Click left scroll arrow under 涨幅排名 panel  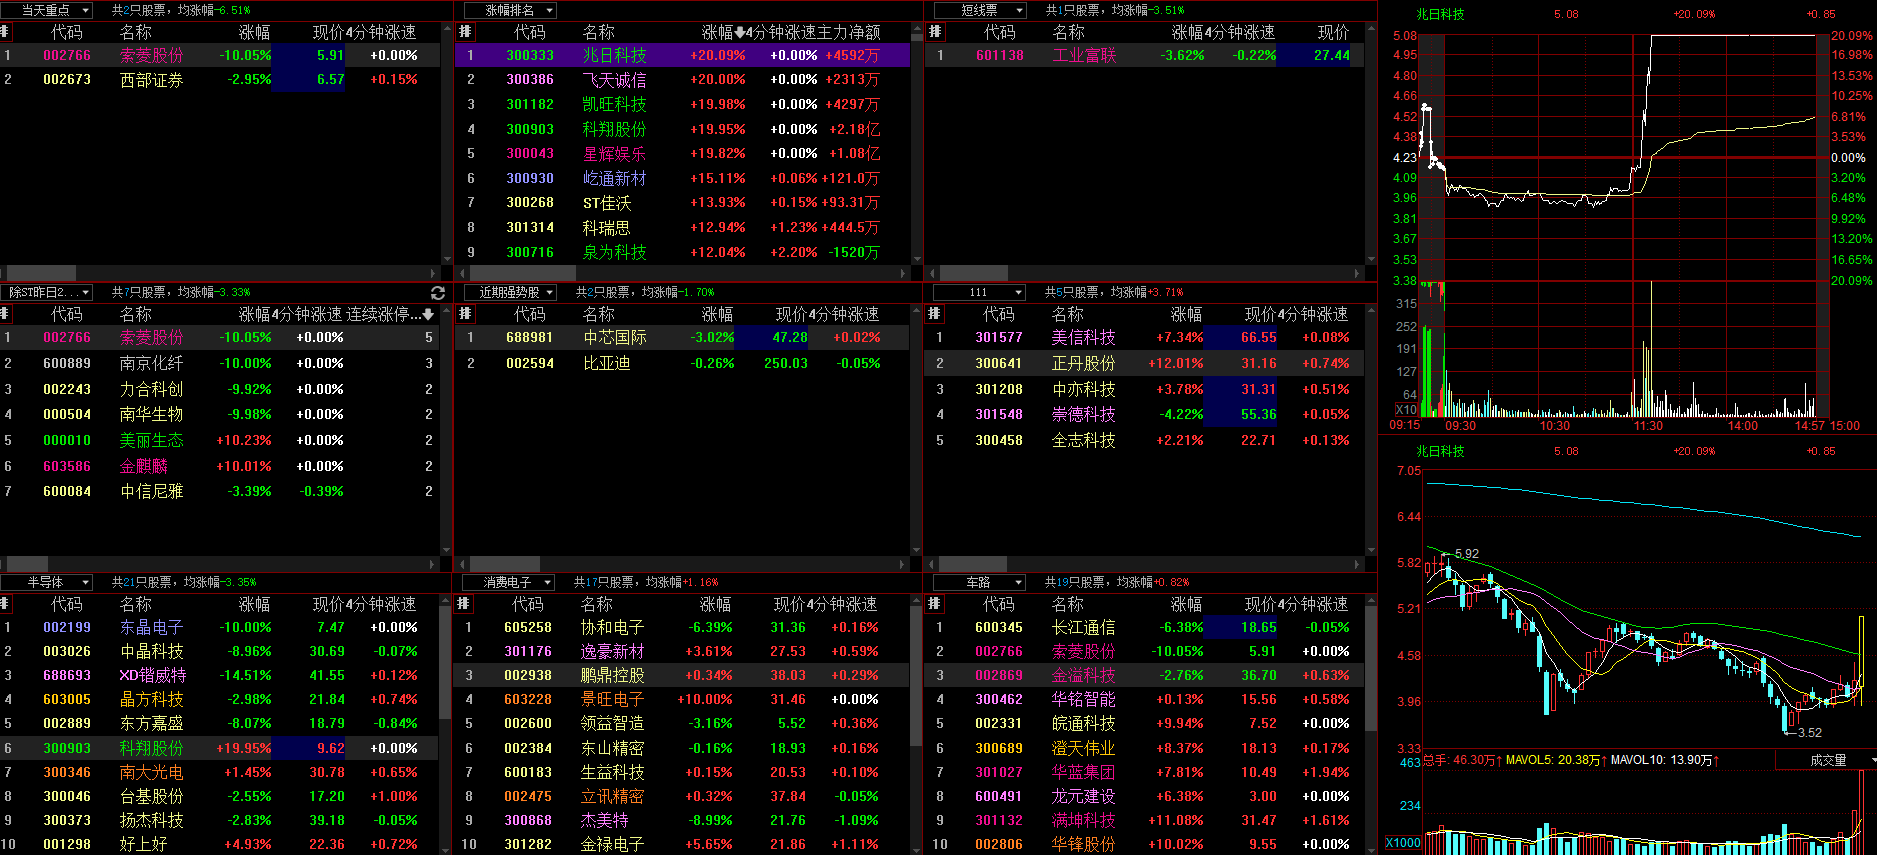(462, 273)
